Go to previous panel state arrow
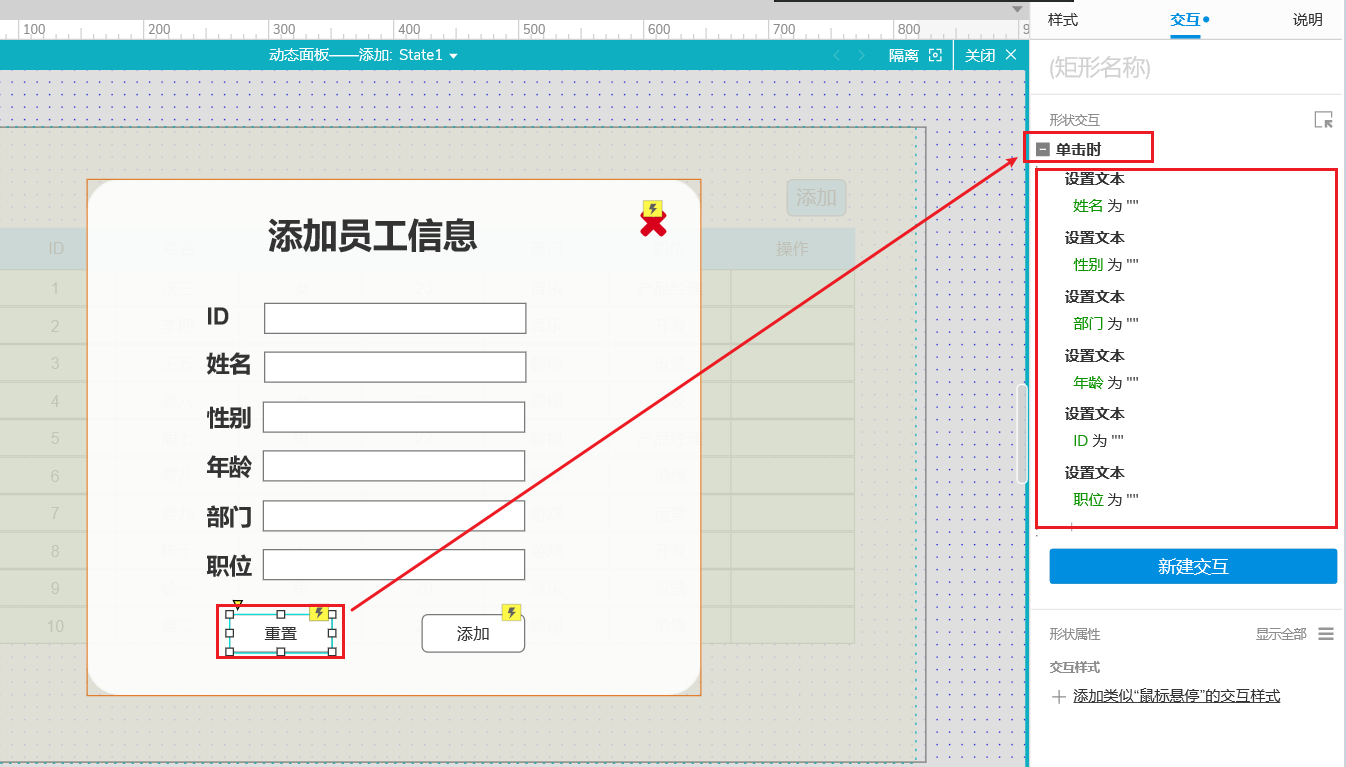Screen dimensions: 1346x767 pos(838,55)
